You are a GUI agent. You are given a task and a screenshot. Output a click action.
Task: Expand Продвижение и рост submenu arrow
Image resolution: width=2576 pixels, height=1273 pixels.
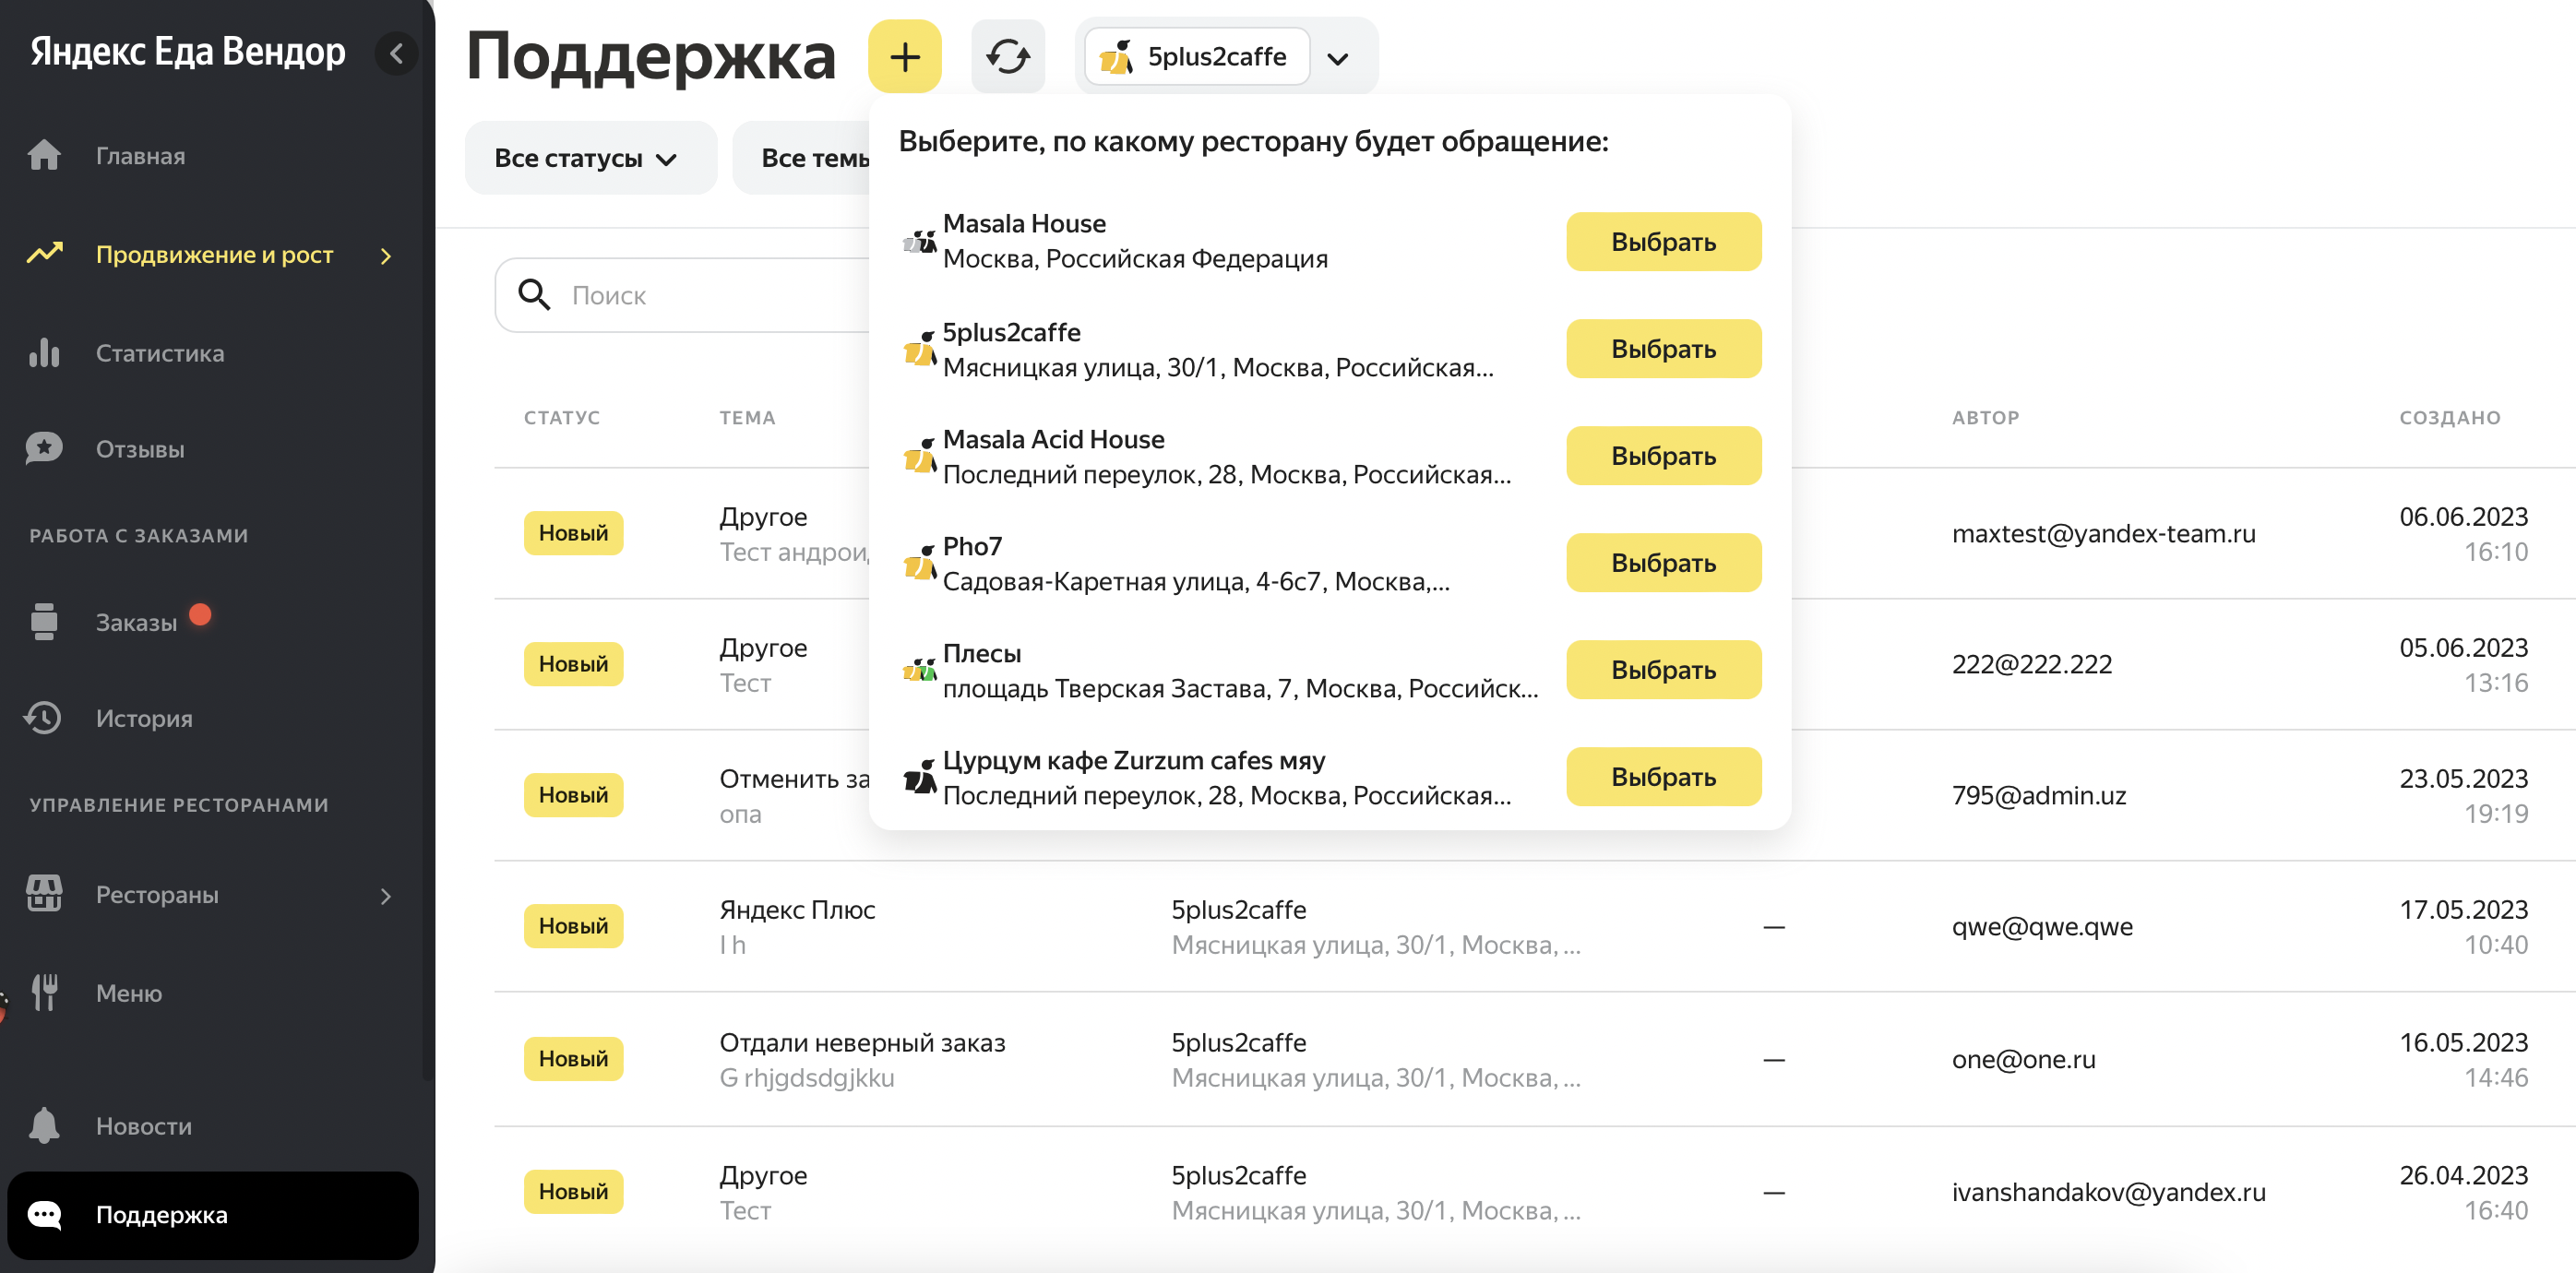(x=386, y=256)
